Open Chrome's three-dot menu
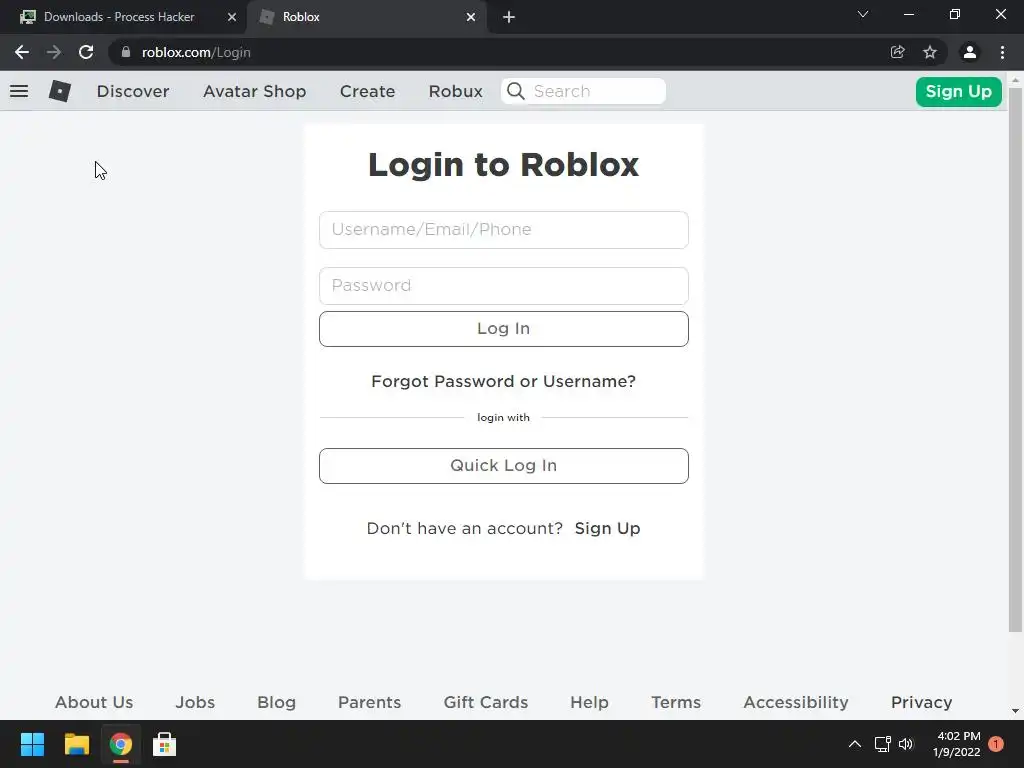The width and height of the screenshot is (1024, 768). pyautogui.click(x=1002, y=52)
